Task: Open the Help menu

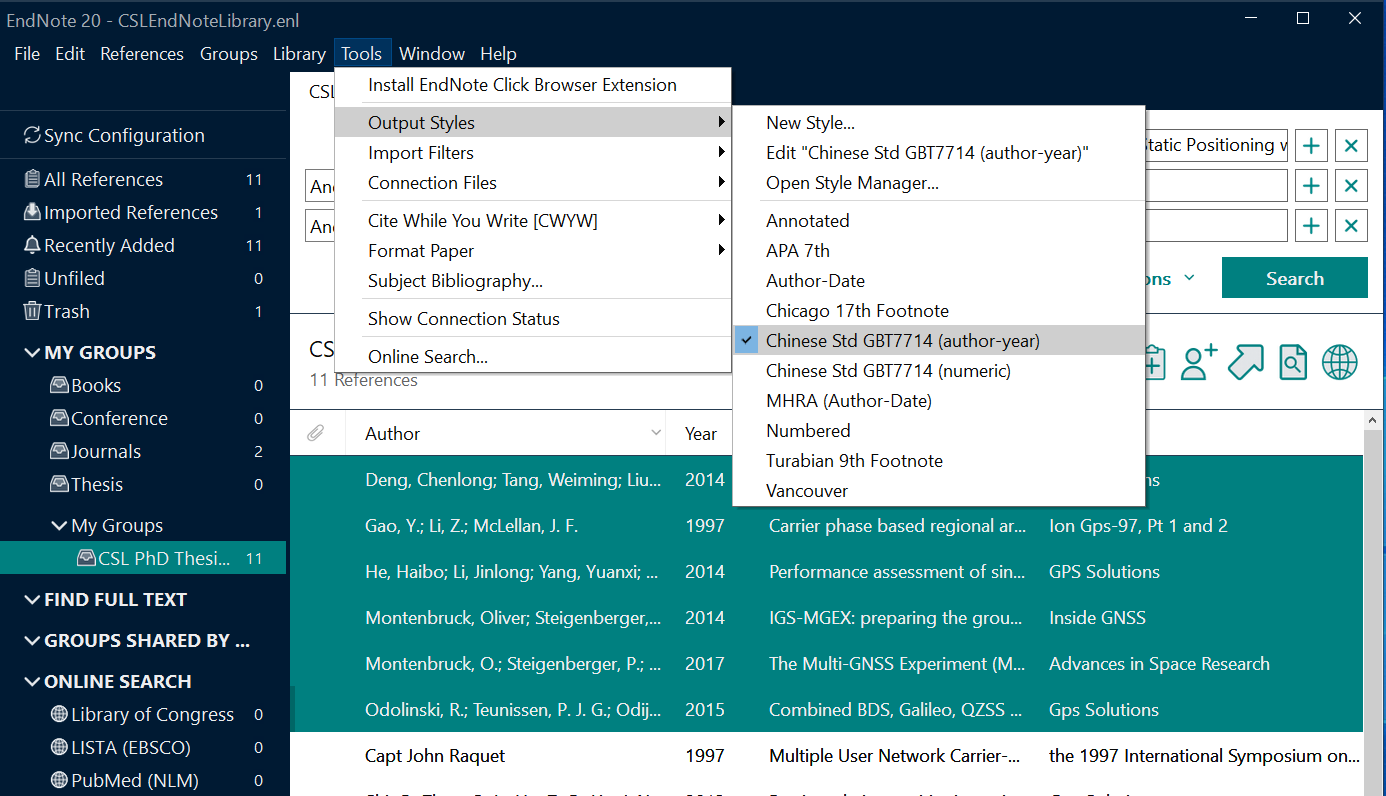Action: pos(498,54)
